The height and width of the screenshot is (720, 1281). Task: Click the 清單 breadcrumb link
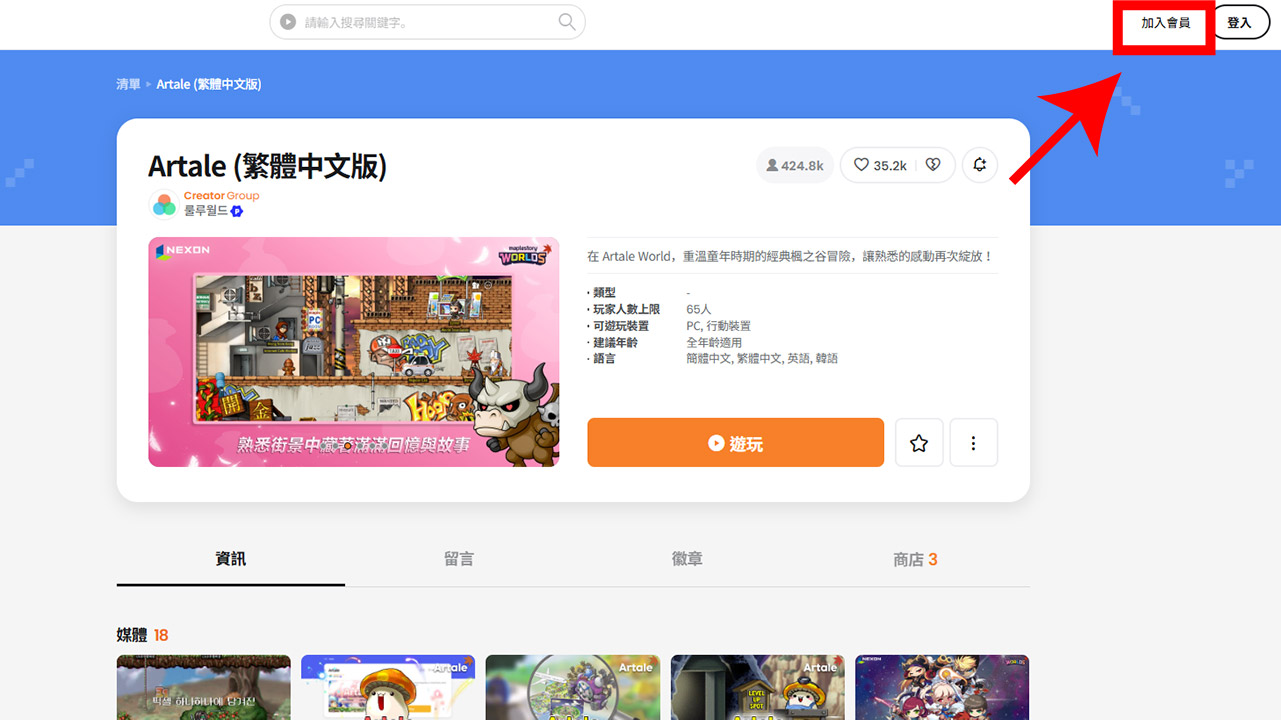point(128,84)
